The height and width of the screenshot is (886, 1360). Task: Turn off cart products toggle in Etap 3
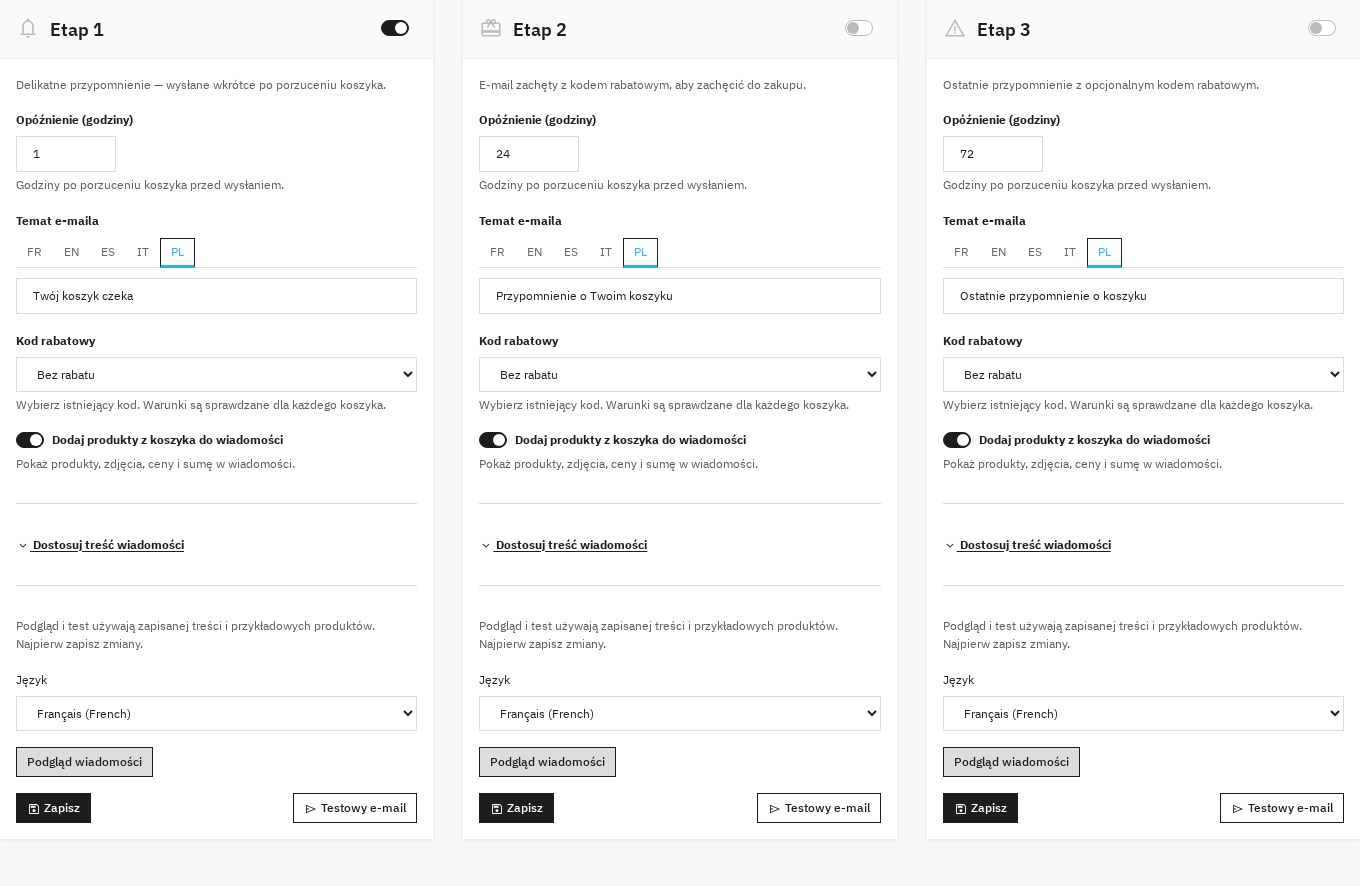[957, 440]
